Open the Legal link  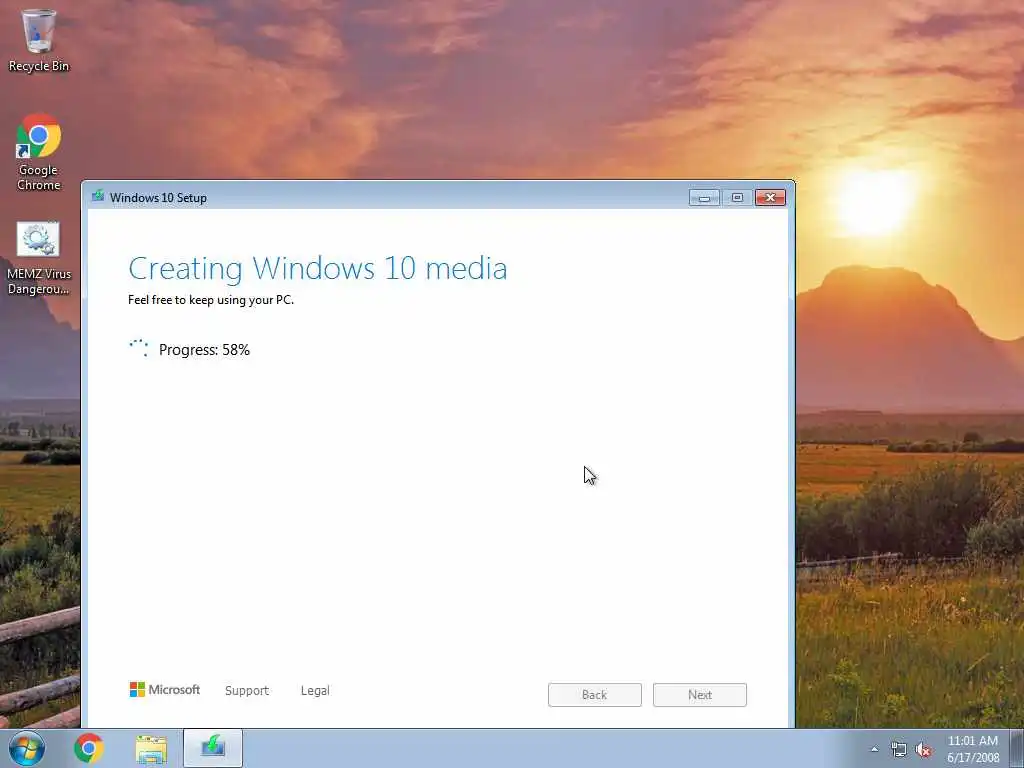click(315, 691)
